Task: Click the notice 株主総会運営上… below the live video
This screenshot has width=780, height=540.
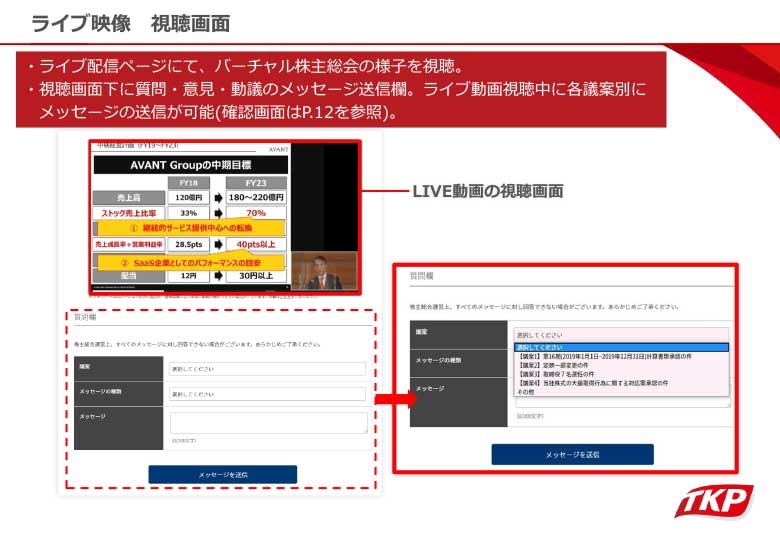Action: pyautogui.click(x=197, y=344)
